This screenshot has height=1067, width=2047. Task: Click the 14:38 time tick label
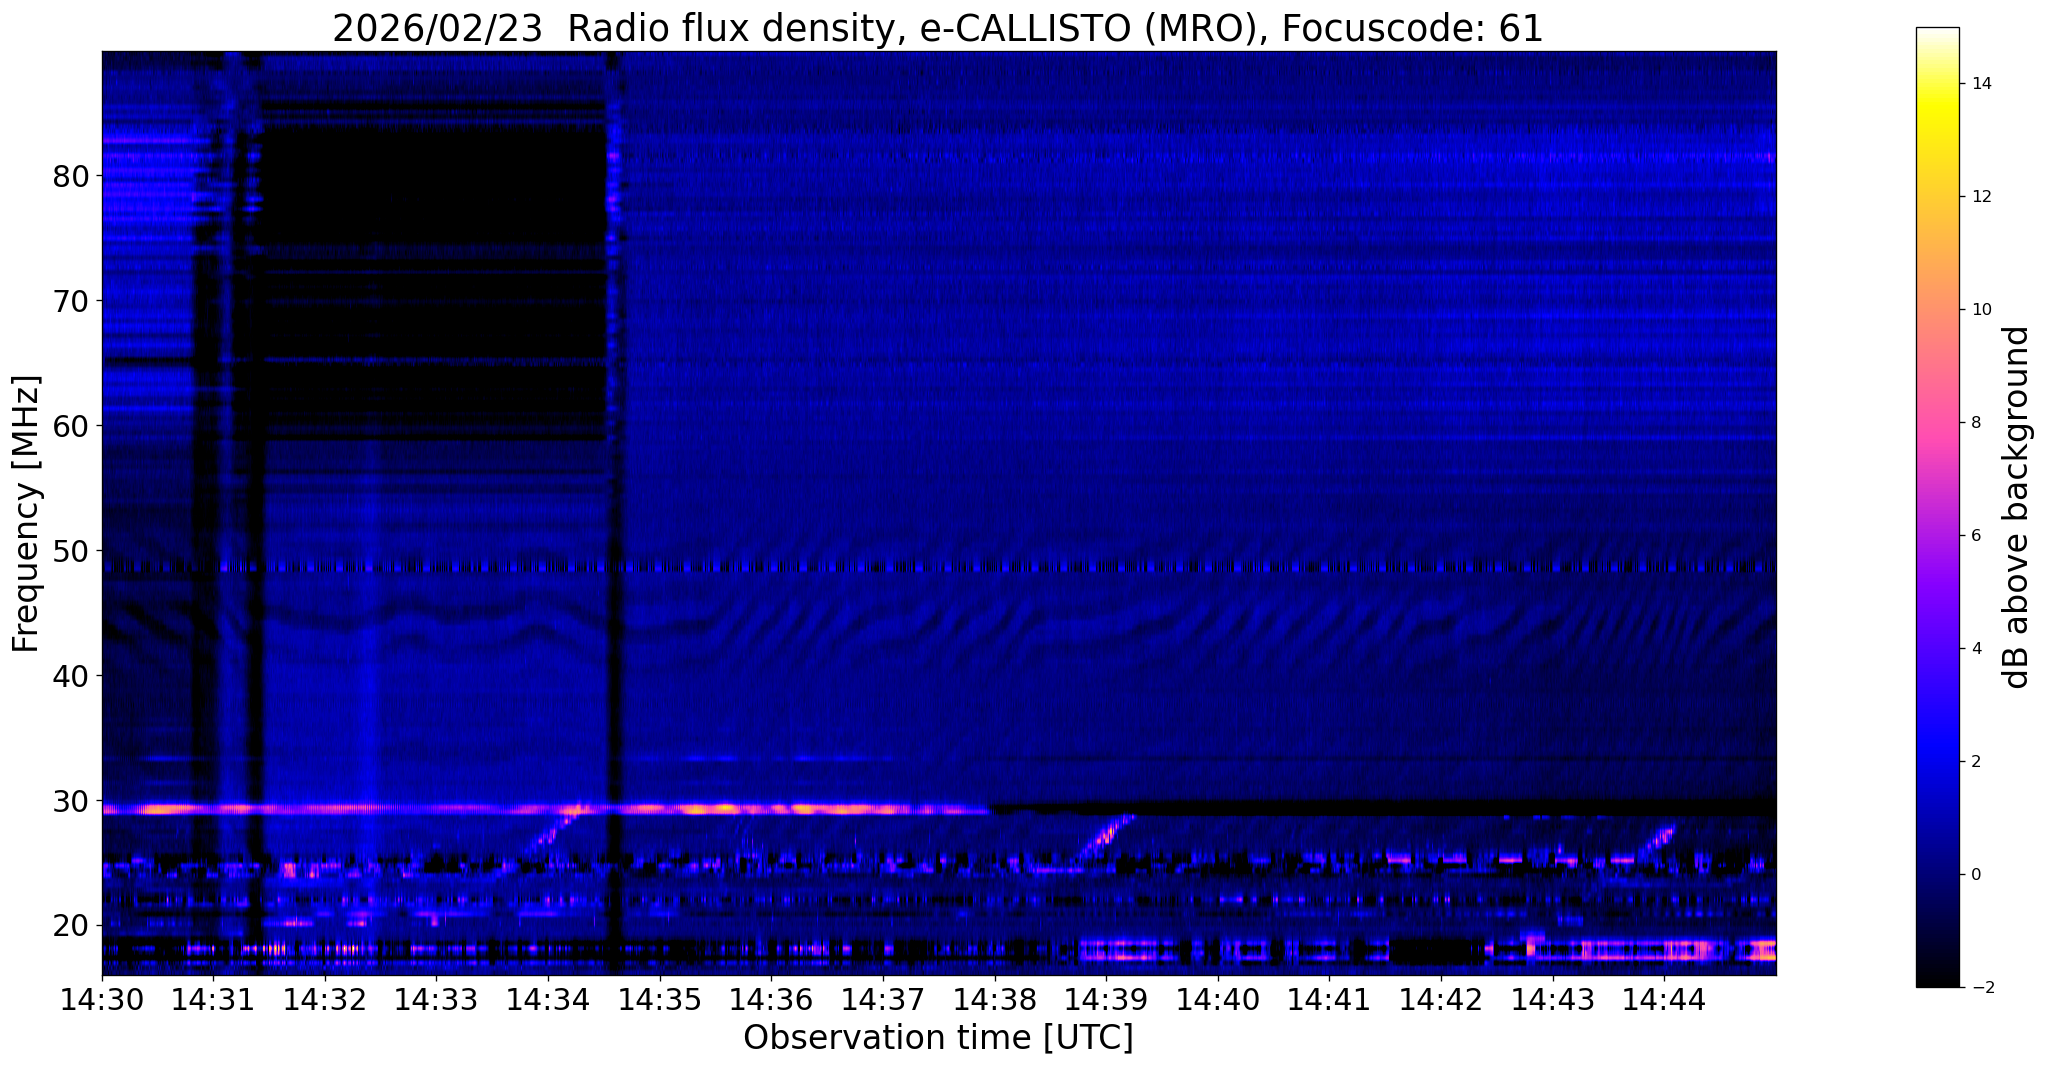[995, 999]
